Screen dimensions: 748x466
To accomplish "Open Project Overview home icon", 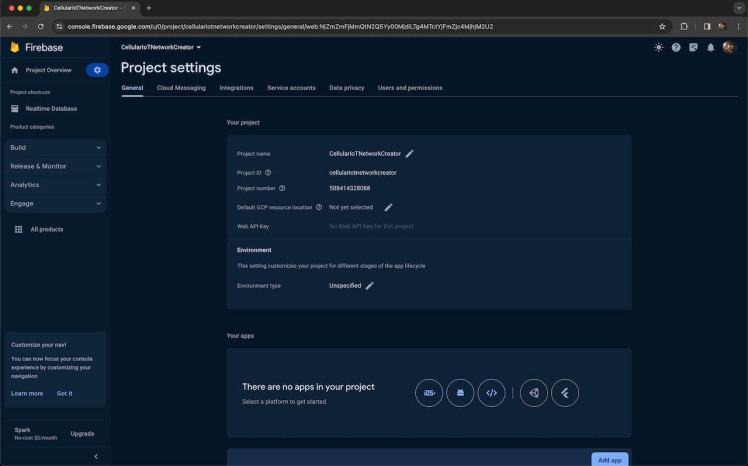I will coord(14,70).
